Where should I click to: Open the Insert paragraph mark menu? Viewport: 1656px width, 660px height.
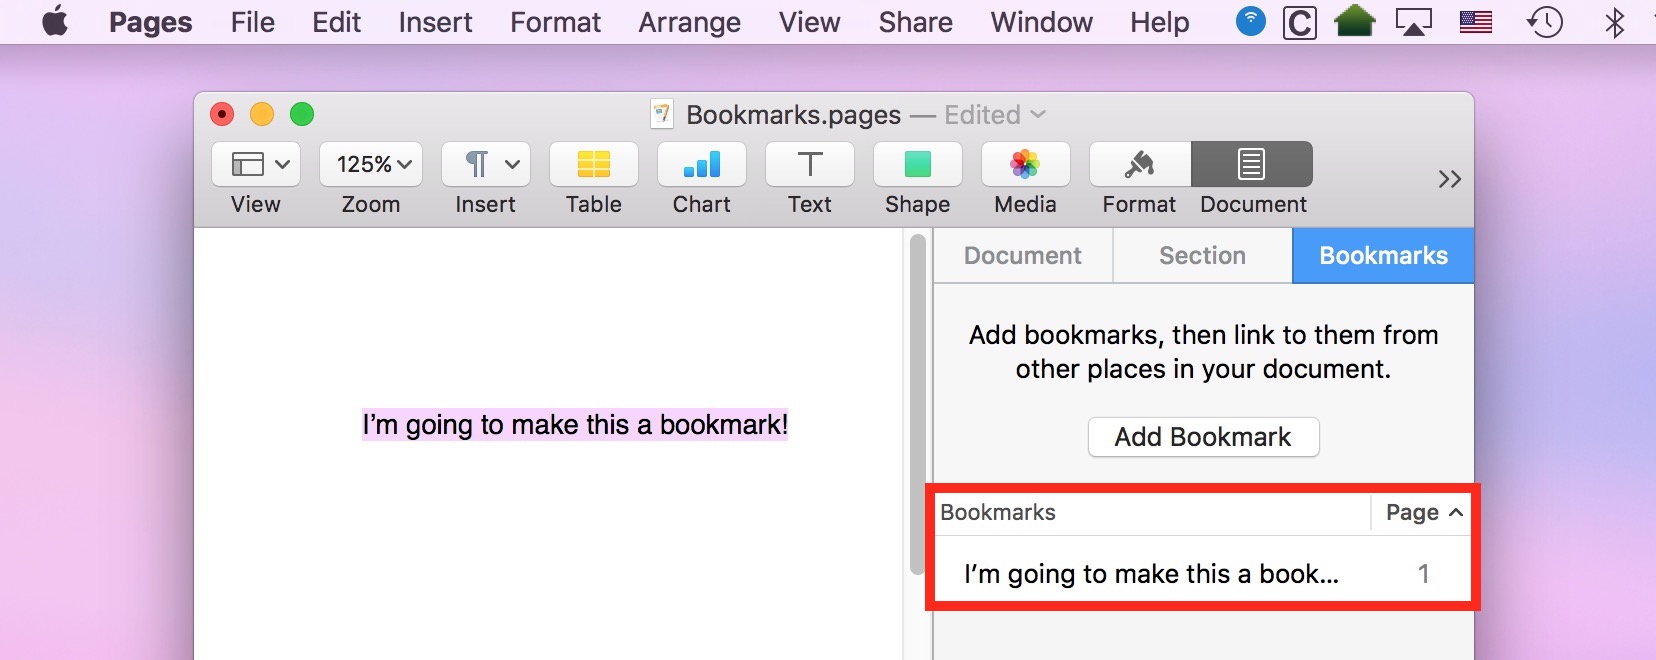click(x=486, y=164)
